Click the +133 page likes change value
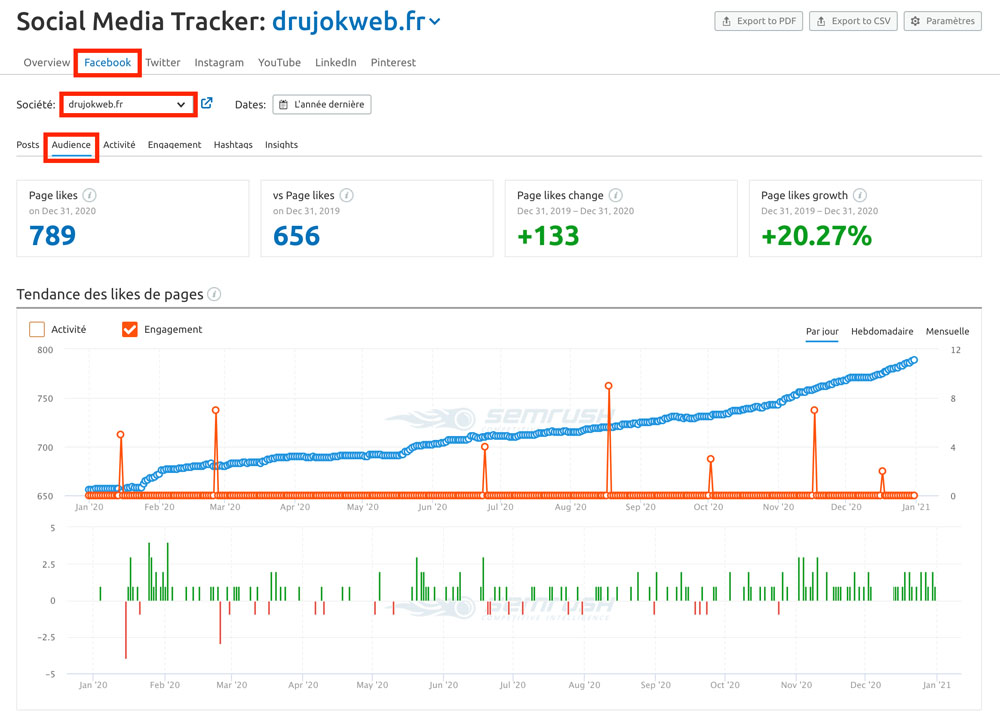Viewport: 1000px width, 725px height. click(x=548, y=236)
